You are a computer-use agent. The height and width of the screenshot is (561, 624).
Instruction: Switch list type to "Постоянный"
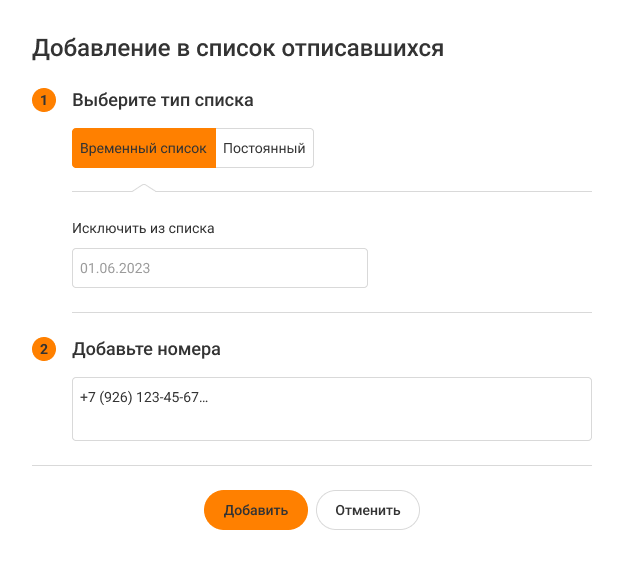264,148
